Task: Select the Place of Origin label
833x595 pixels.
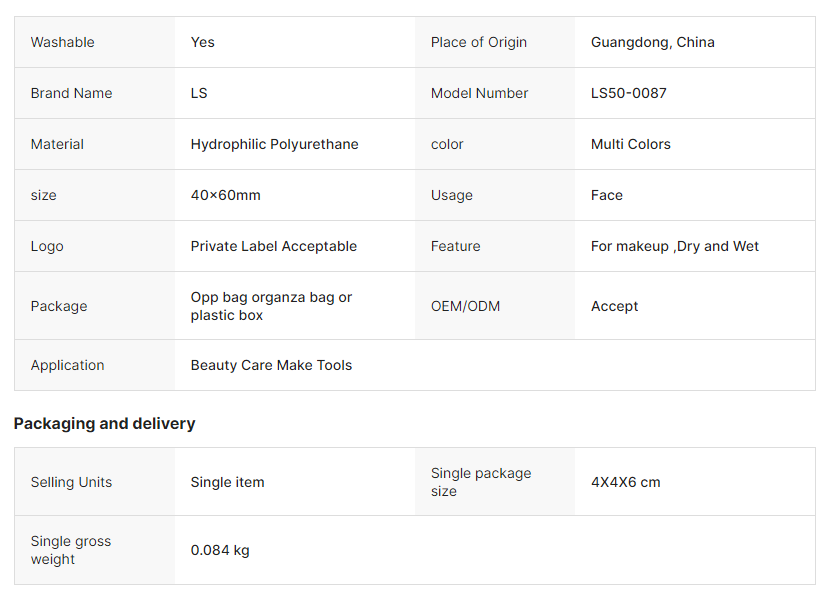Action: click(478, 42)
